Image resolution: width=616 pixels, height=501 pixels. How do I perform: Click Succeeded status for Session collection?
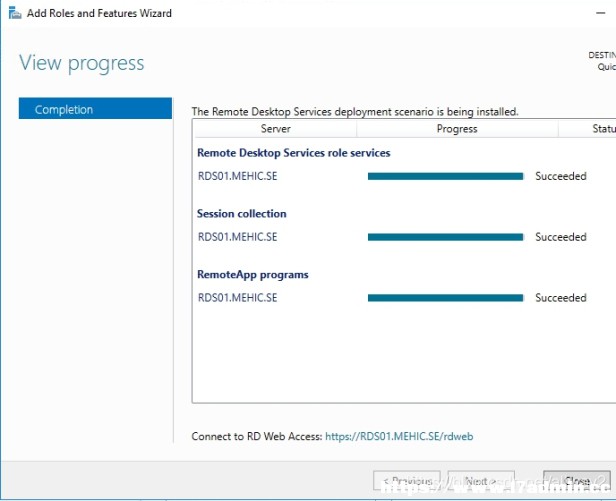tap(561, 237)
